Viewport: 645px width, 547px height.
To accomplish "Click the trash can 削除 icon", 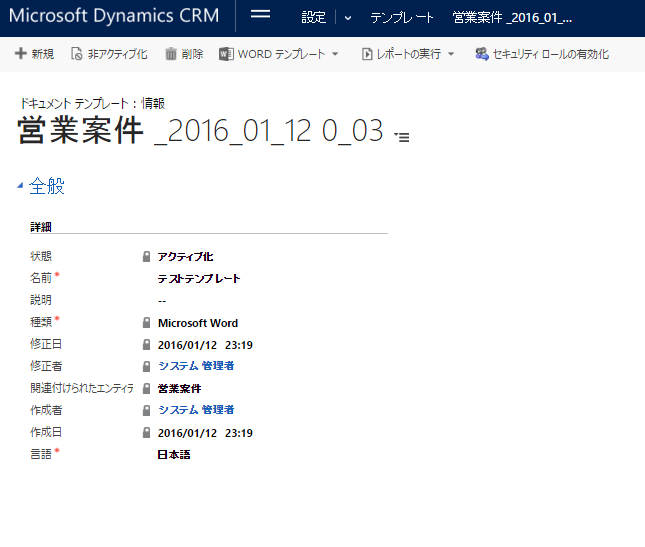I will pyautogui.click(x=171, y=54).
